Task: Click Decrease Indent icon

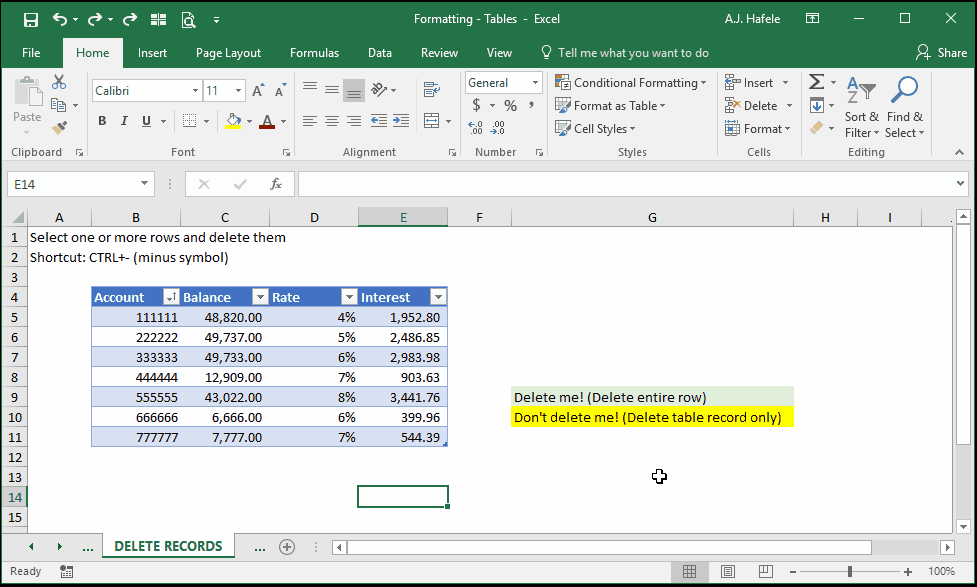Action: 379,120
